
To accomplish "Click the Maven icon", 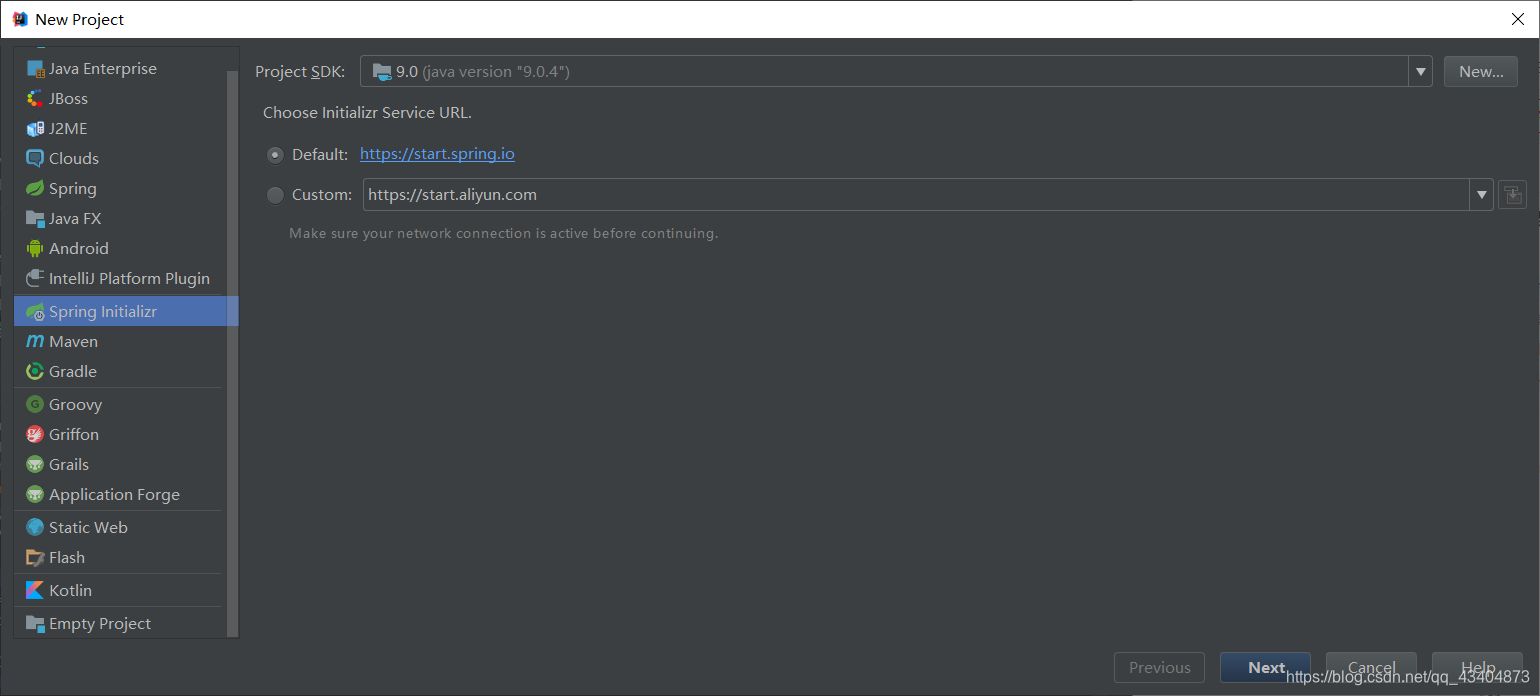I will tap(35, 342).
